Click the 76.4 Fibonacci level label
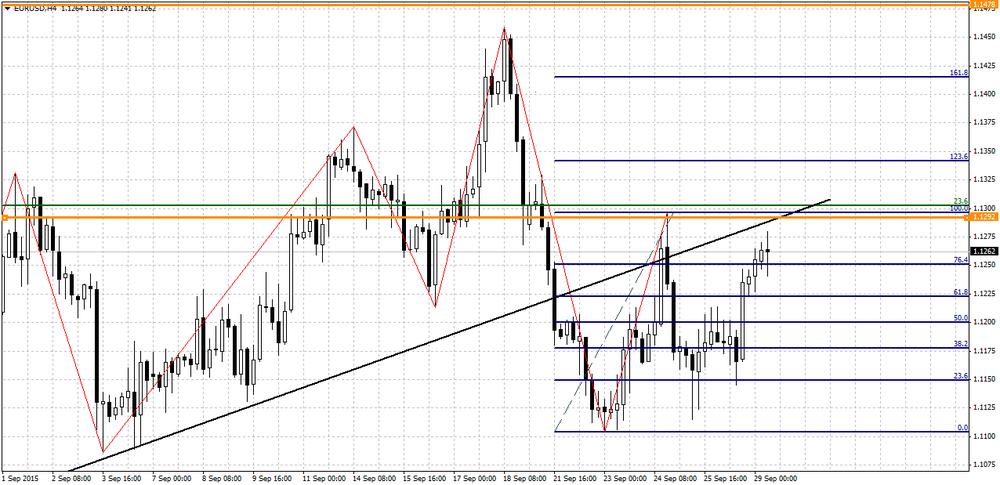Image resolution: width=1000 pixels, height=485 pixels. coord(961,260)
